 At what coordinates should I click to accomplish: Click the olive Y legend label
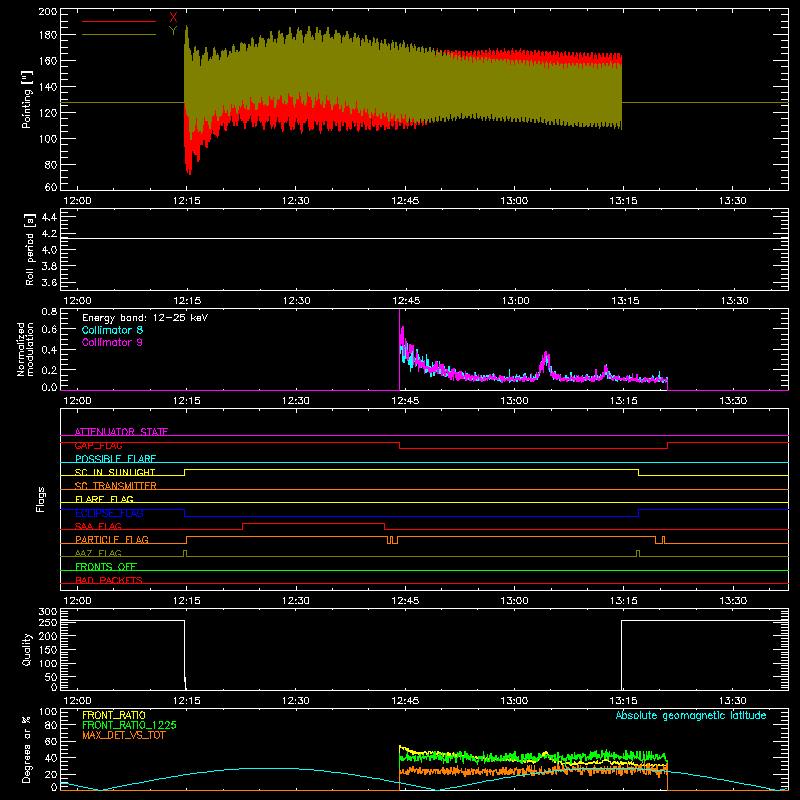[173, 31]
